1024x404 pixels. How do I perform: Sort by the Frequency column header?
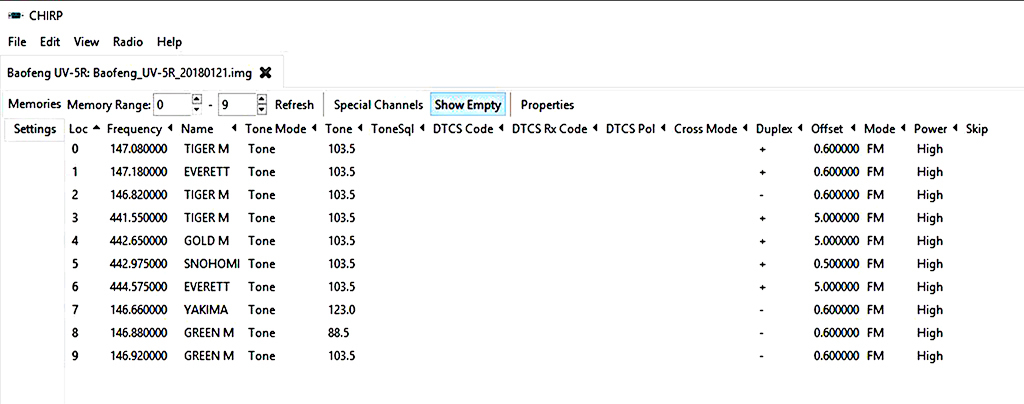pyautogui.click(x=140, y=129)
